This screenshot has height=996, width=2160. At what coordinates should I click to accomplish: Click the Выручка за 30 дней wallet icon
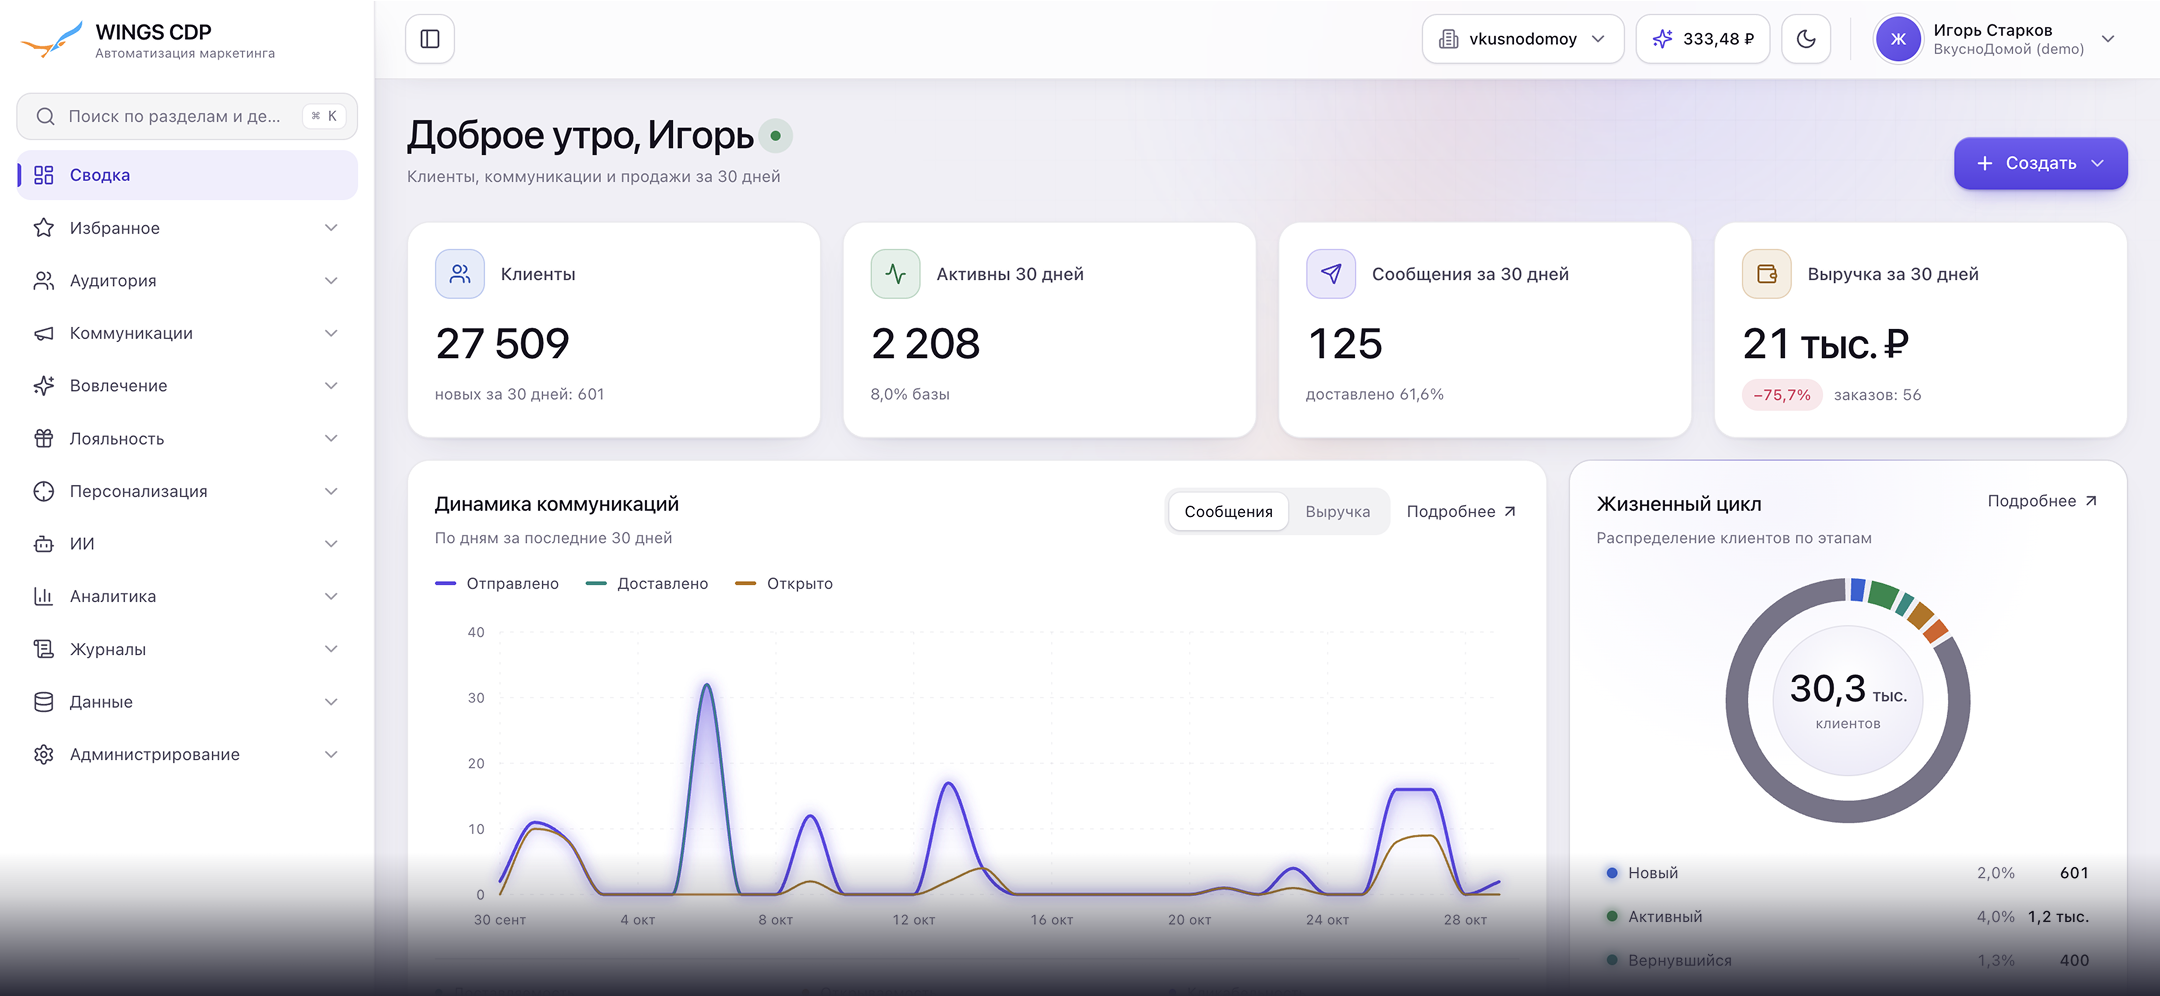(x=1767, y=274)
